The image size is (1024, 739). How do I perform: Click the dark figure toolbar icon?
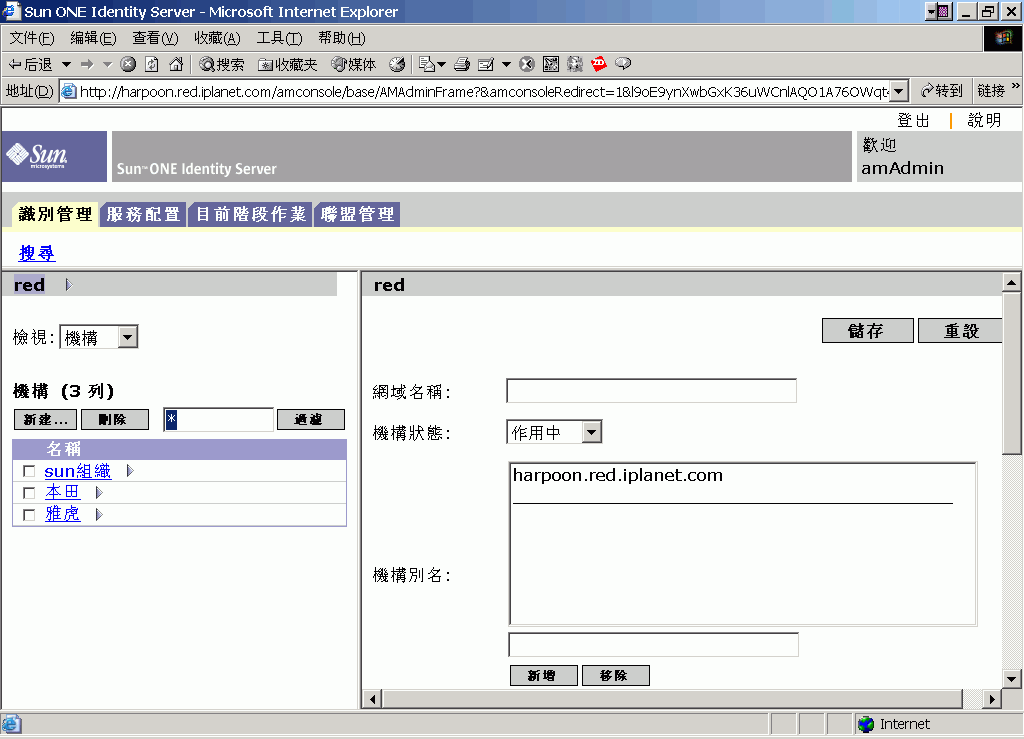click(575, 64)
